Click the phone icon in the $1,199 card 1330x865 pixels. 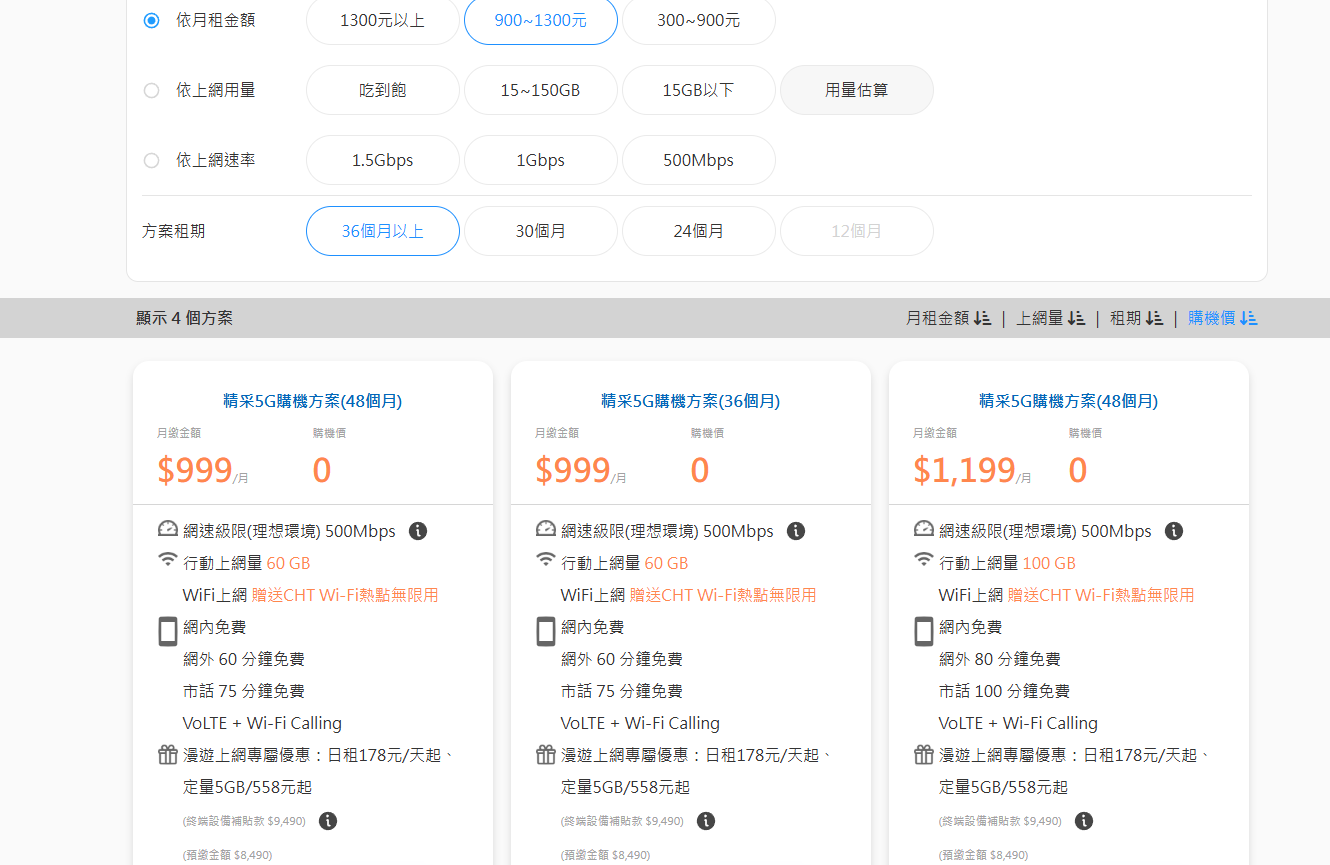coord(924,631)
